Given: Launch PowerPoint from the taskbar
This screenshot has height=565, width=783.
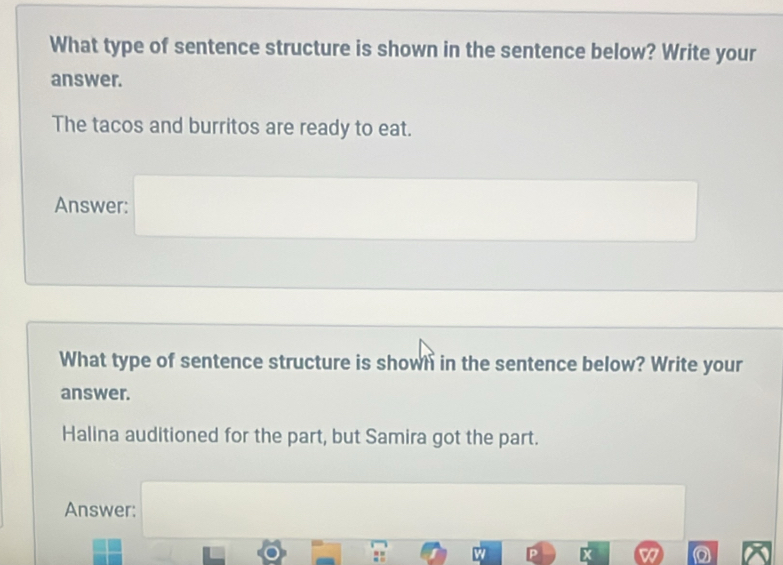Looking at the screenshot, I should coord(537,553).
